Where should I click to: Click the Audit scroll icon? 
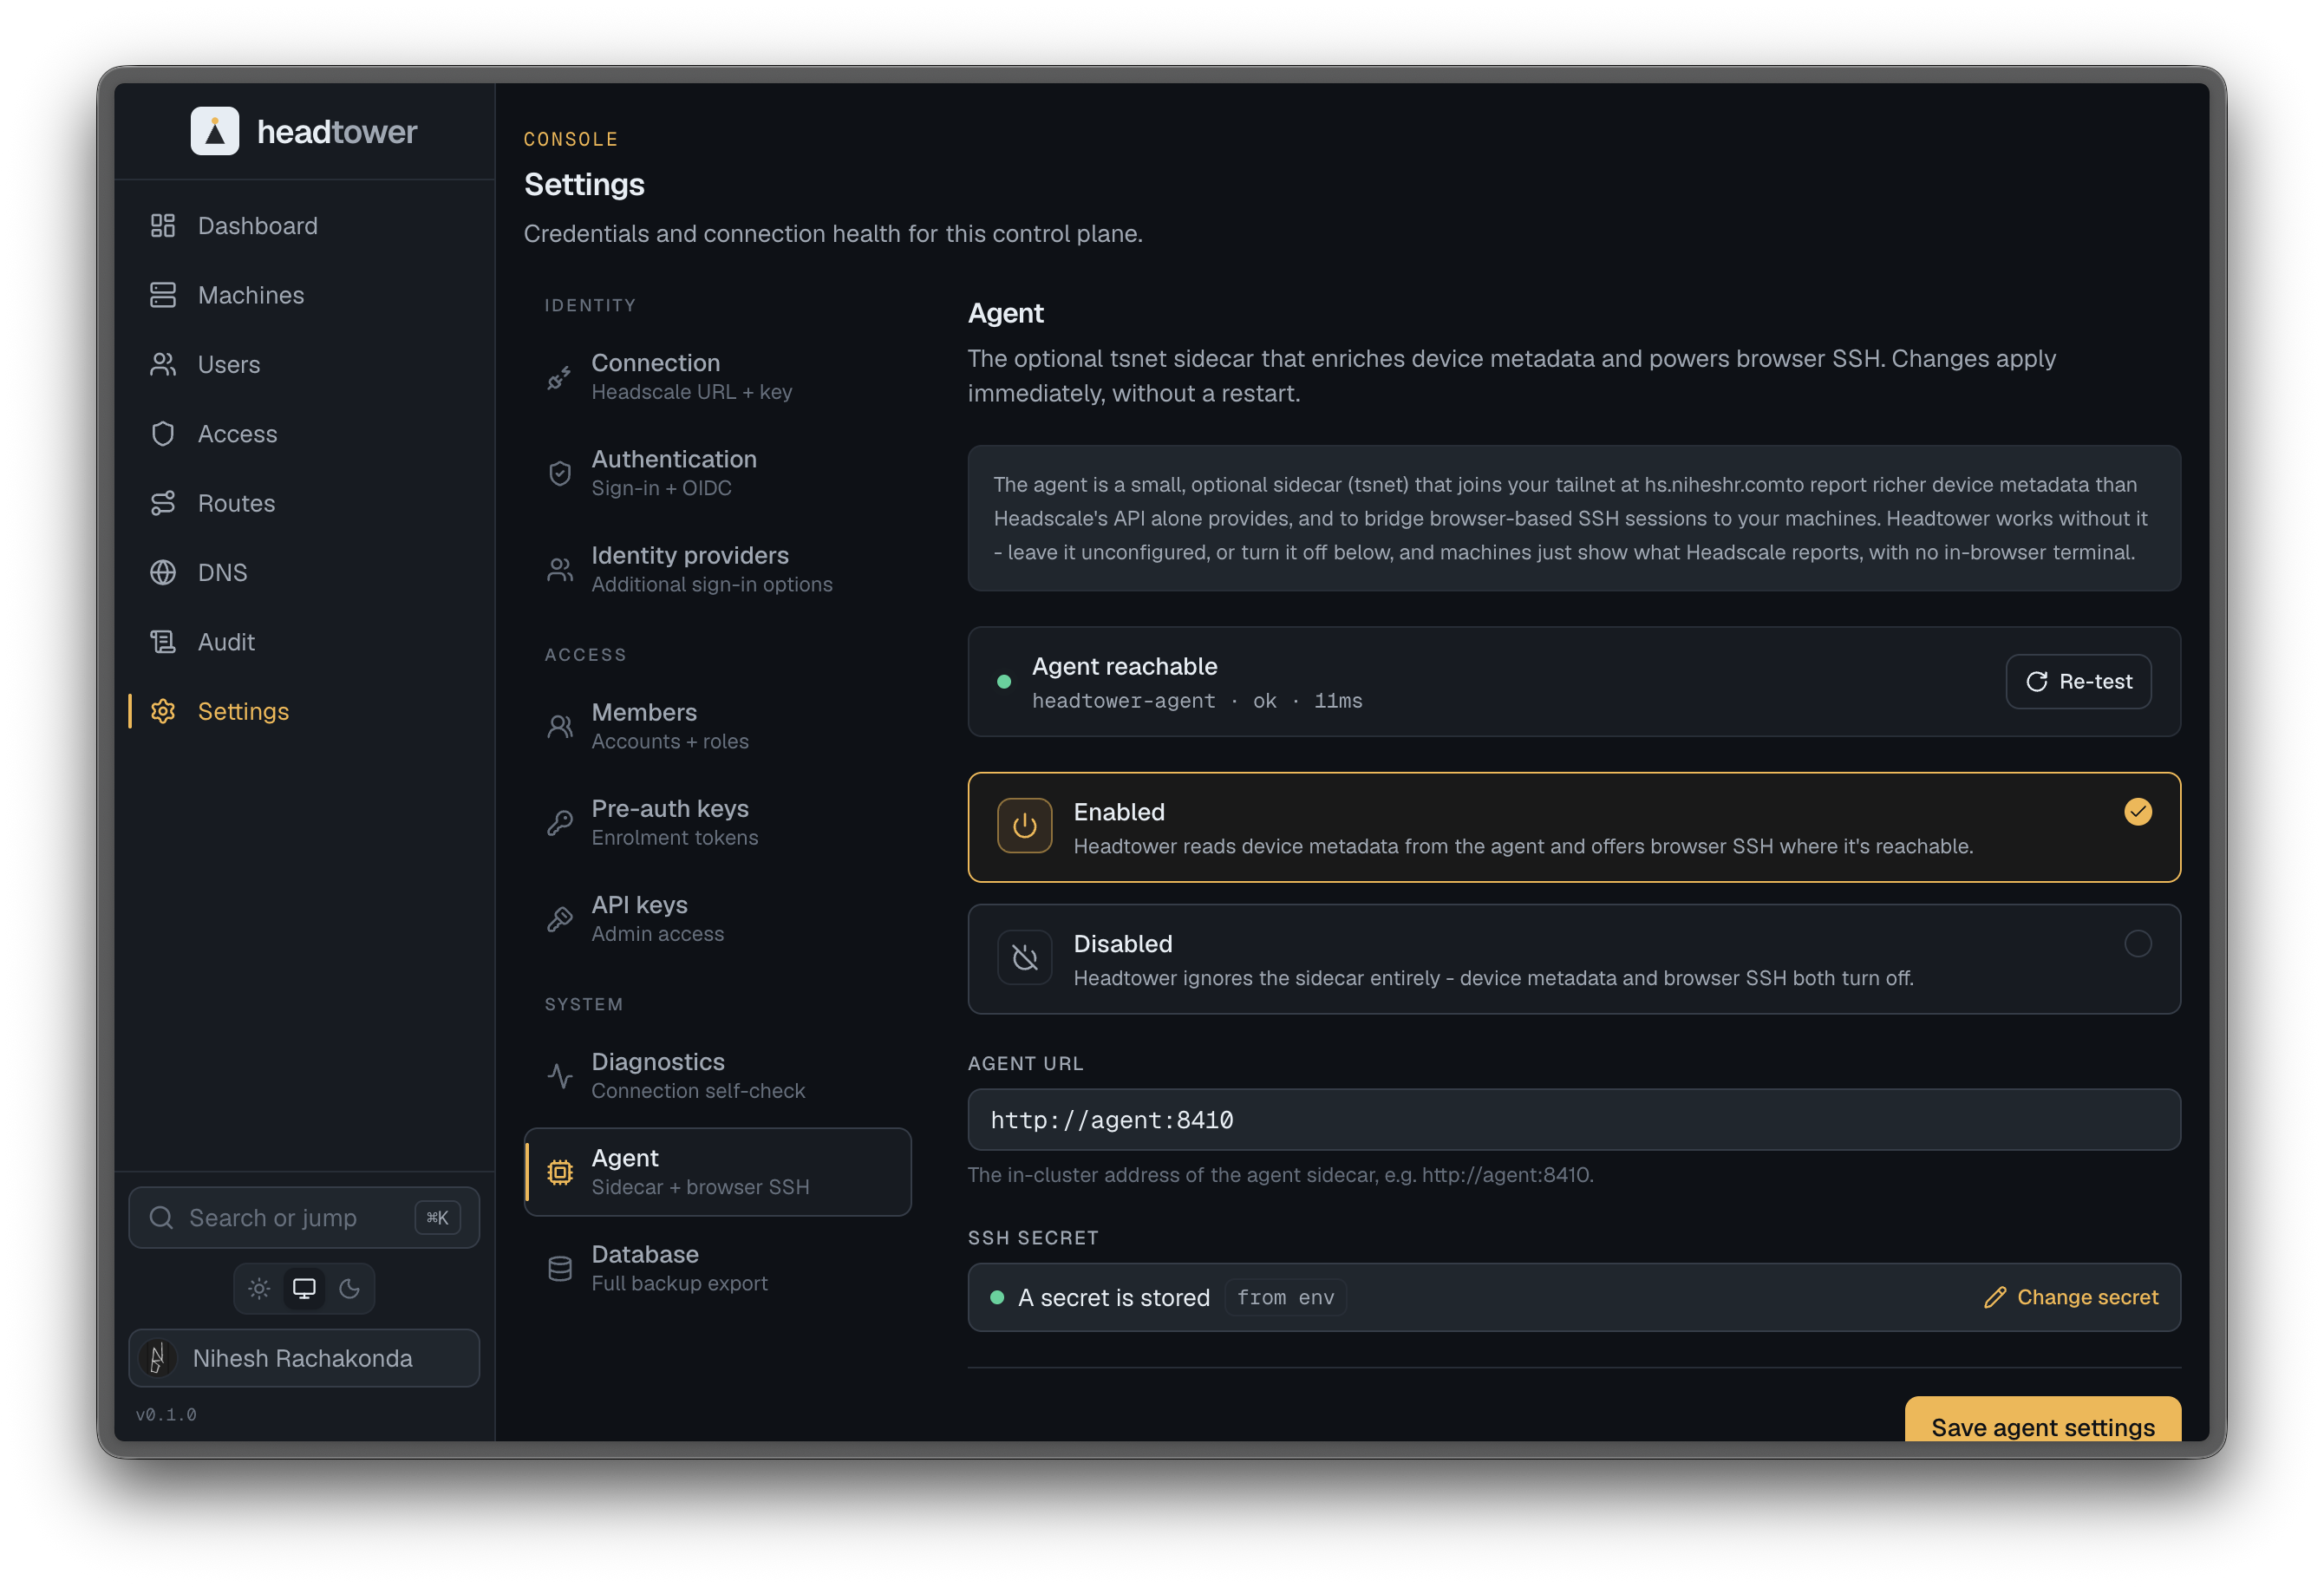click(163, 642)
